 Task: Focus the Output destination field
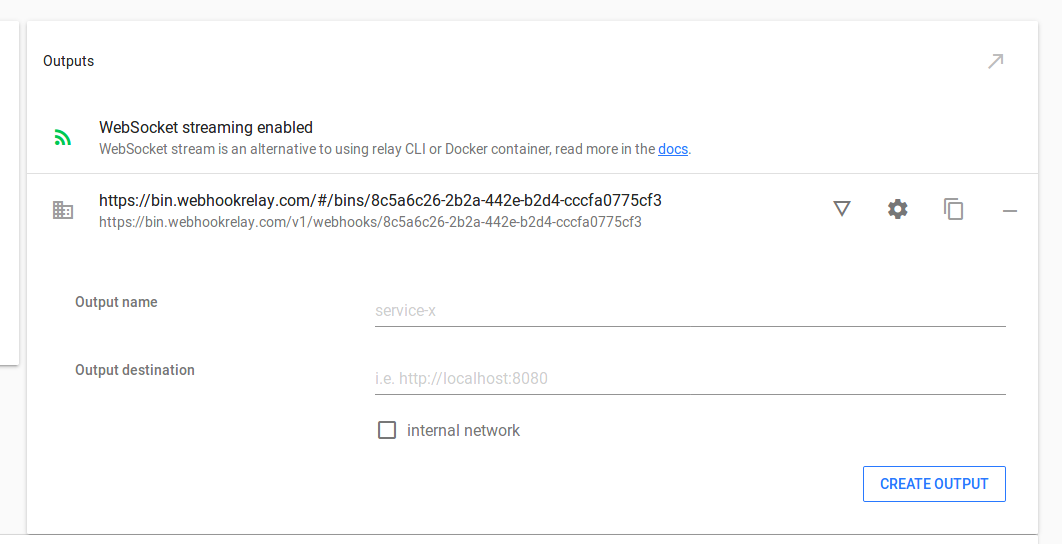[690, 378]
